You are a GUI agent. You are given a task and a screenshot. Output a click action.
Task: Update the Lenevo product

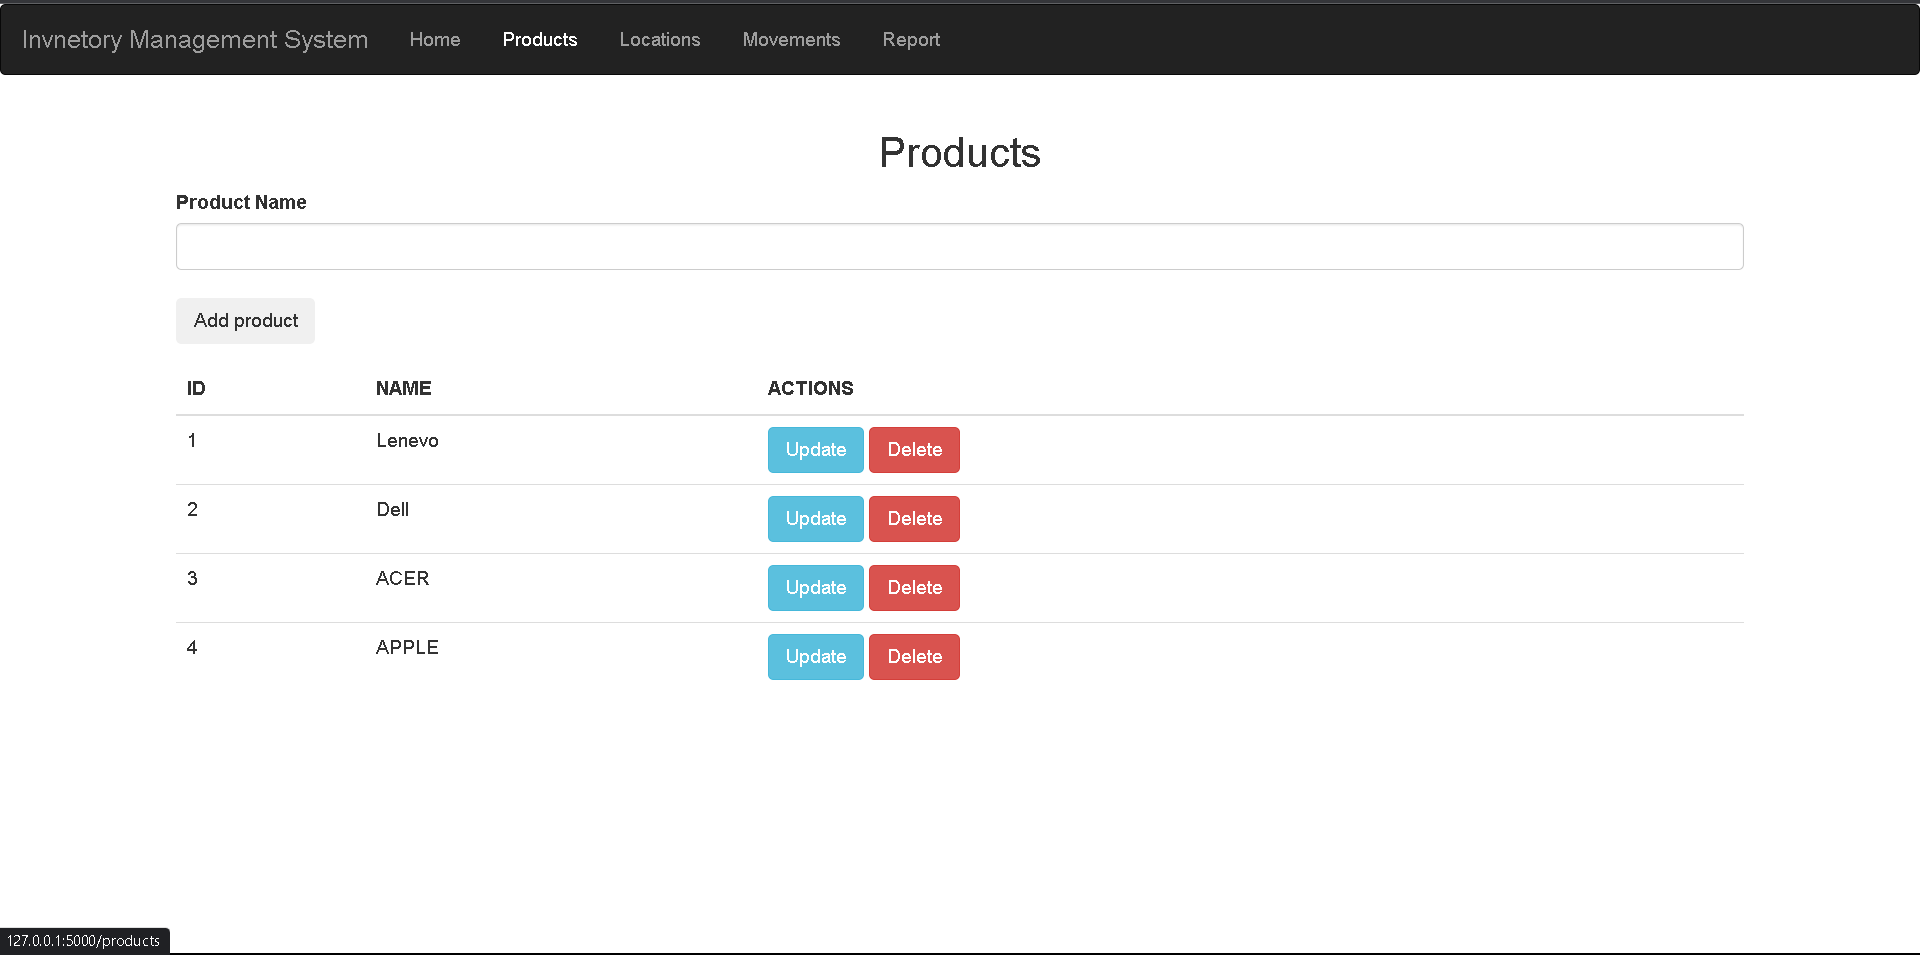pyautogui.click(x=815, y=449)
